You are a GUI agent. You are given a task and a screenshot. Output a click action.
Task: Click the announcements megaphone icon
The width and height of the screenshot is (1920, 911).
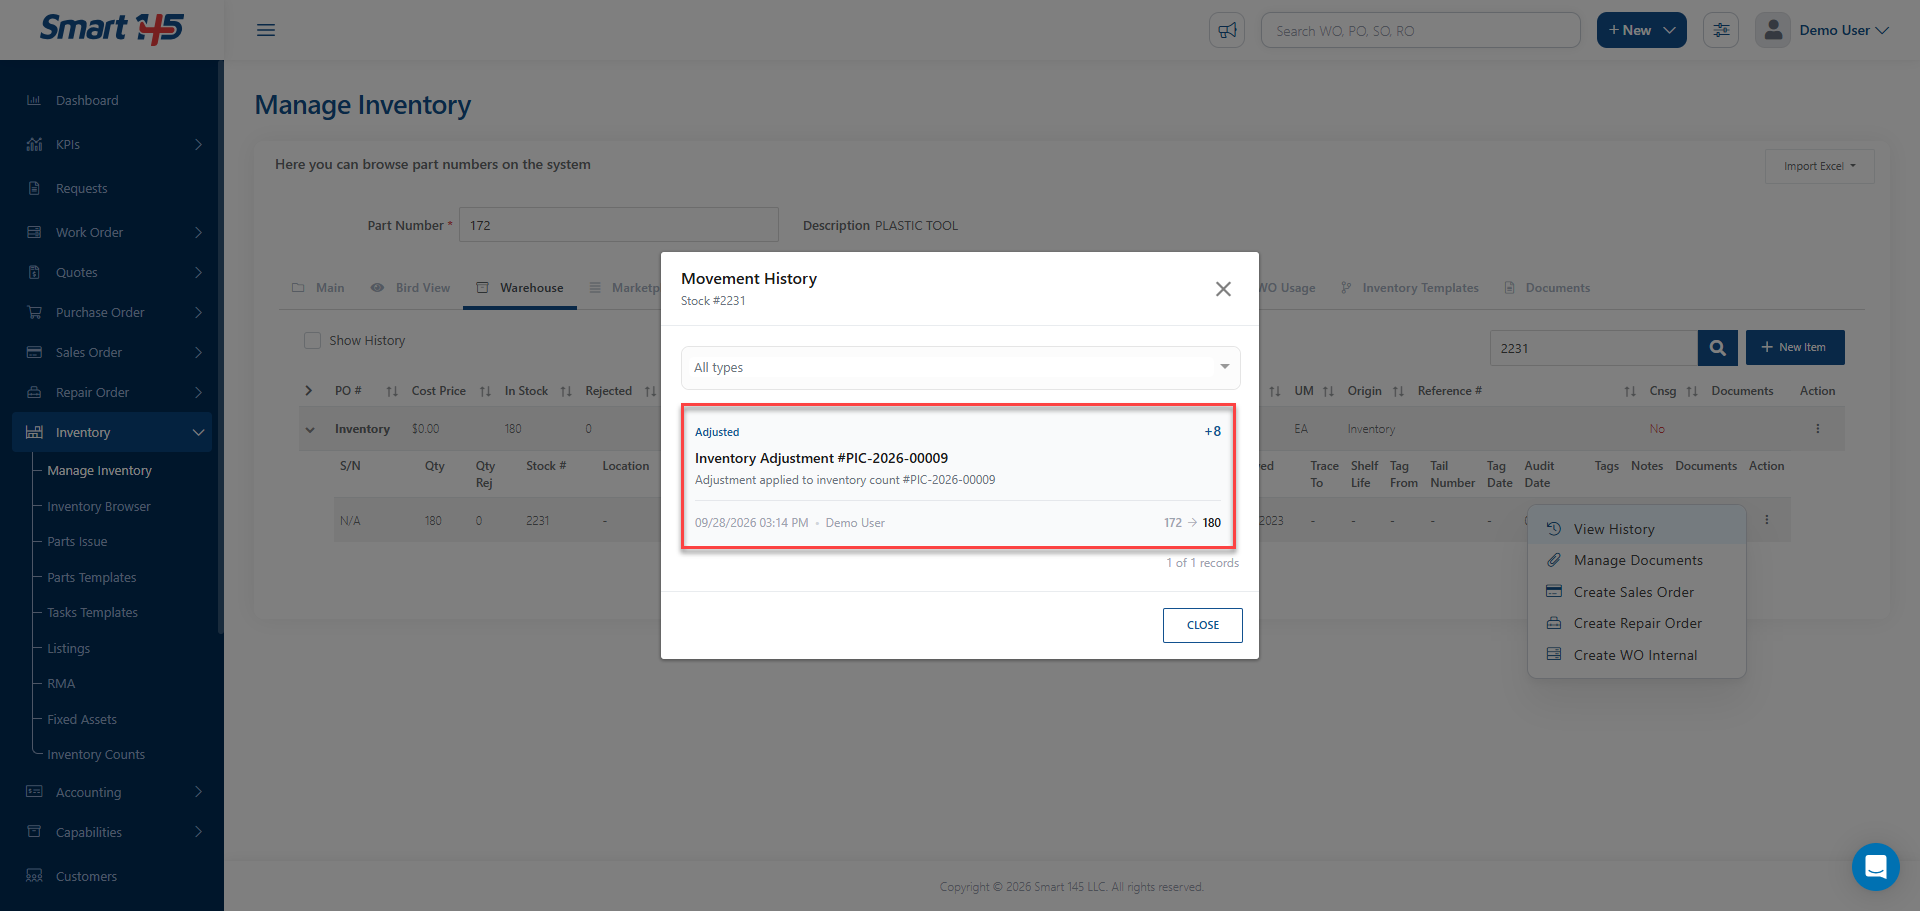coord(1227,30)
